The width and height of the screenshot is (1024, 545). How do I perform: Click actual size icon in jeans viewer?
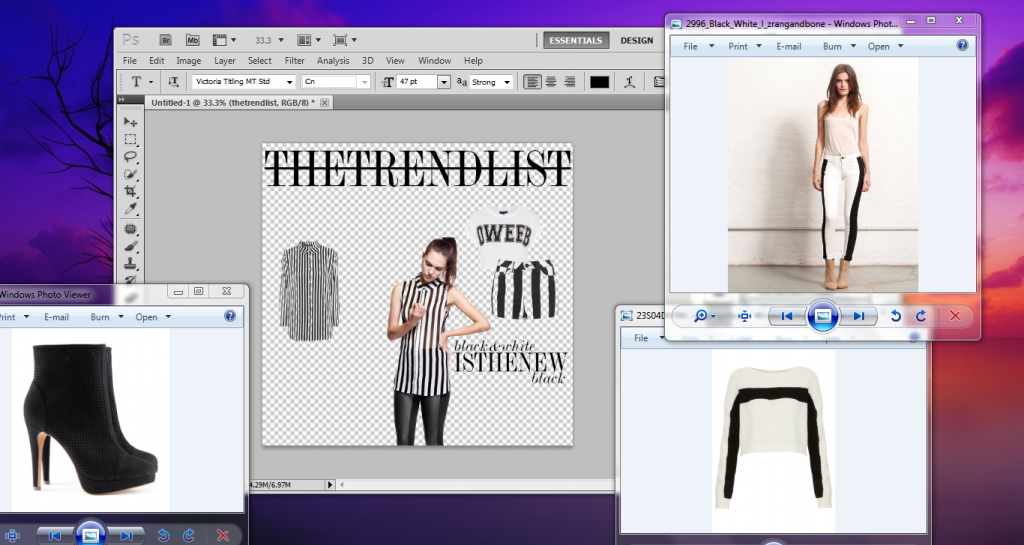click(744, 316)
